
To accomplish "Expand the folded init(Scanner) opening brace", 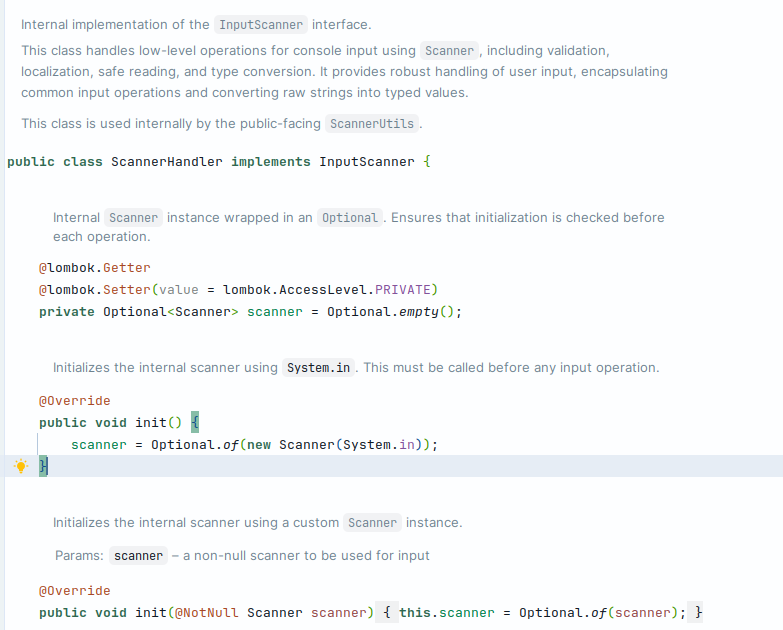I will [x=387, y=613].
